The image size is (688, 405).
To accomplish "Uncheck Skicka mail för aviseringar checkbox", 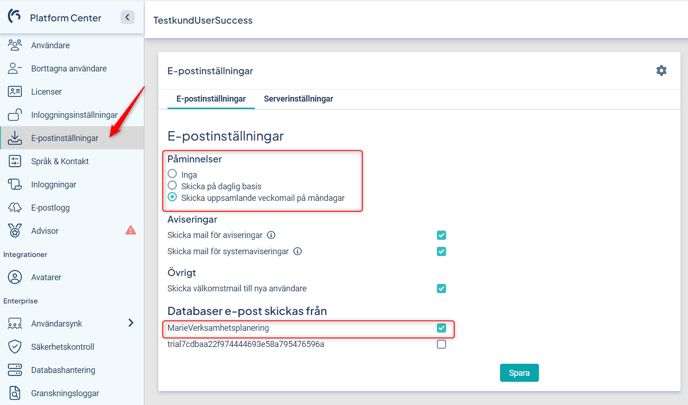I will pos(441,235).
